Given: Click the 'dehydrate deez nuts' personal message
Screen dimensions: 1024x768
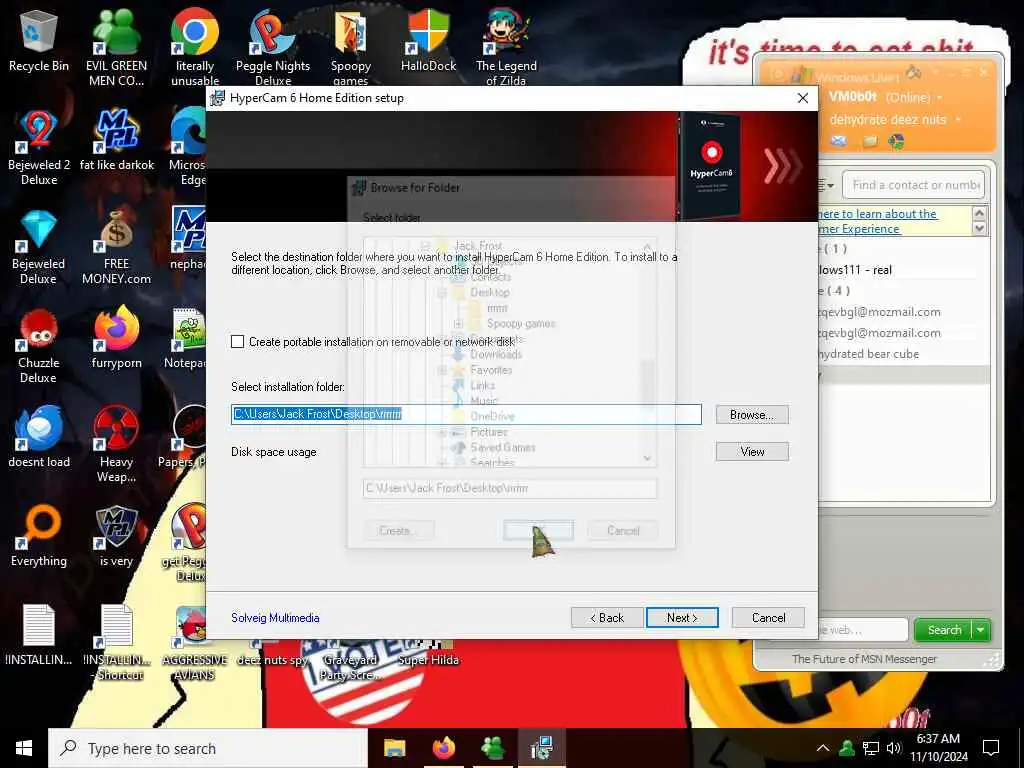Looking at the screenshot, I should pos(888,120).
